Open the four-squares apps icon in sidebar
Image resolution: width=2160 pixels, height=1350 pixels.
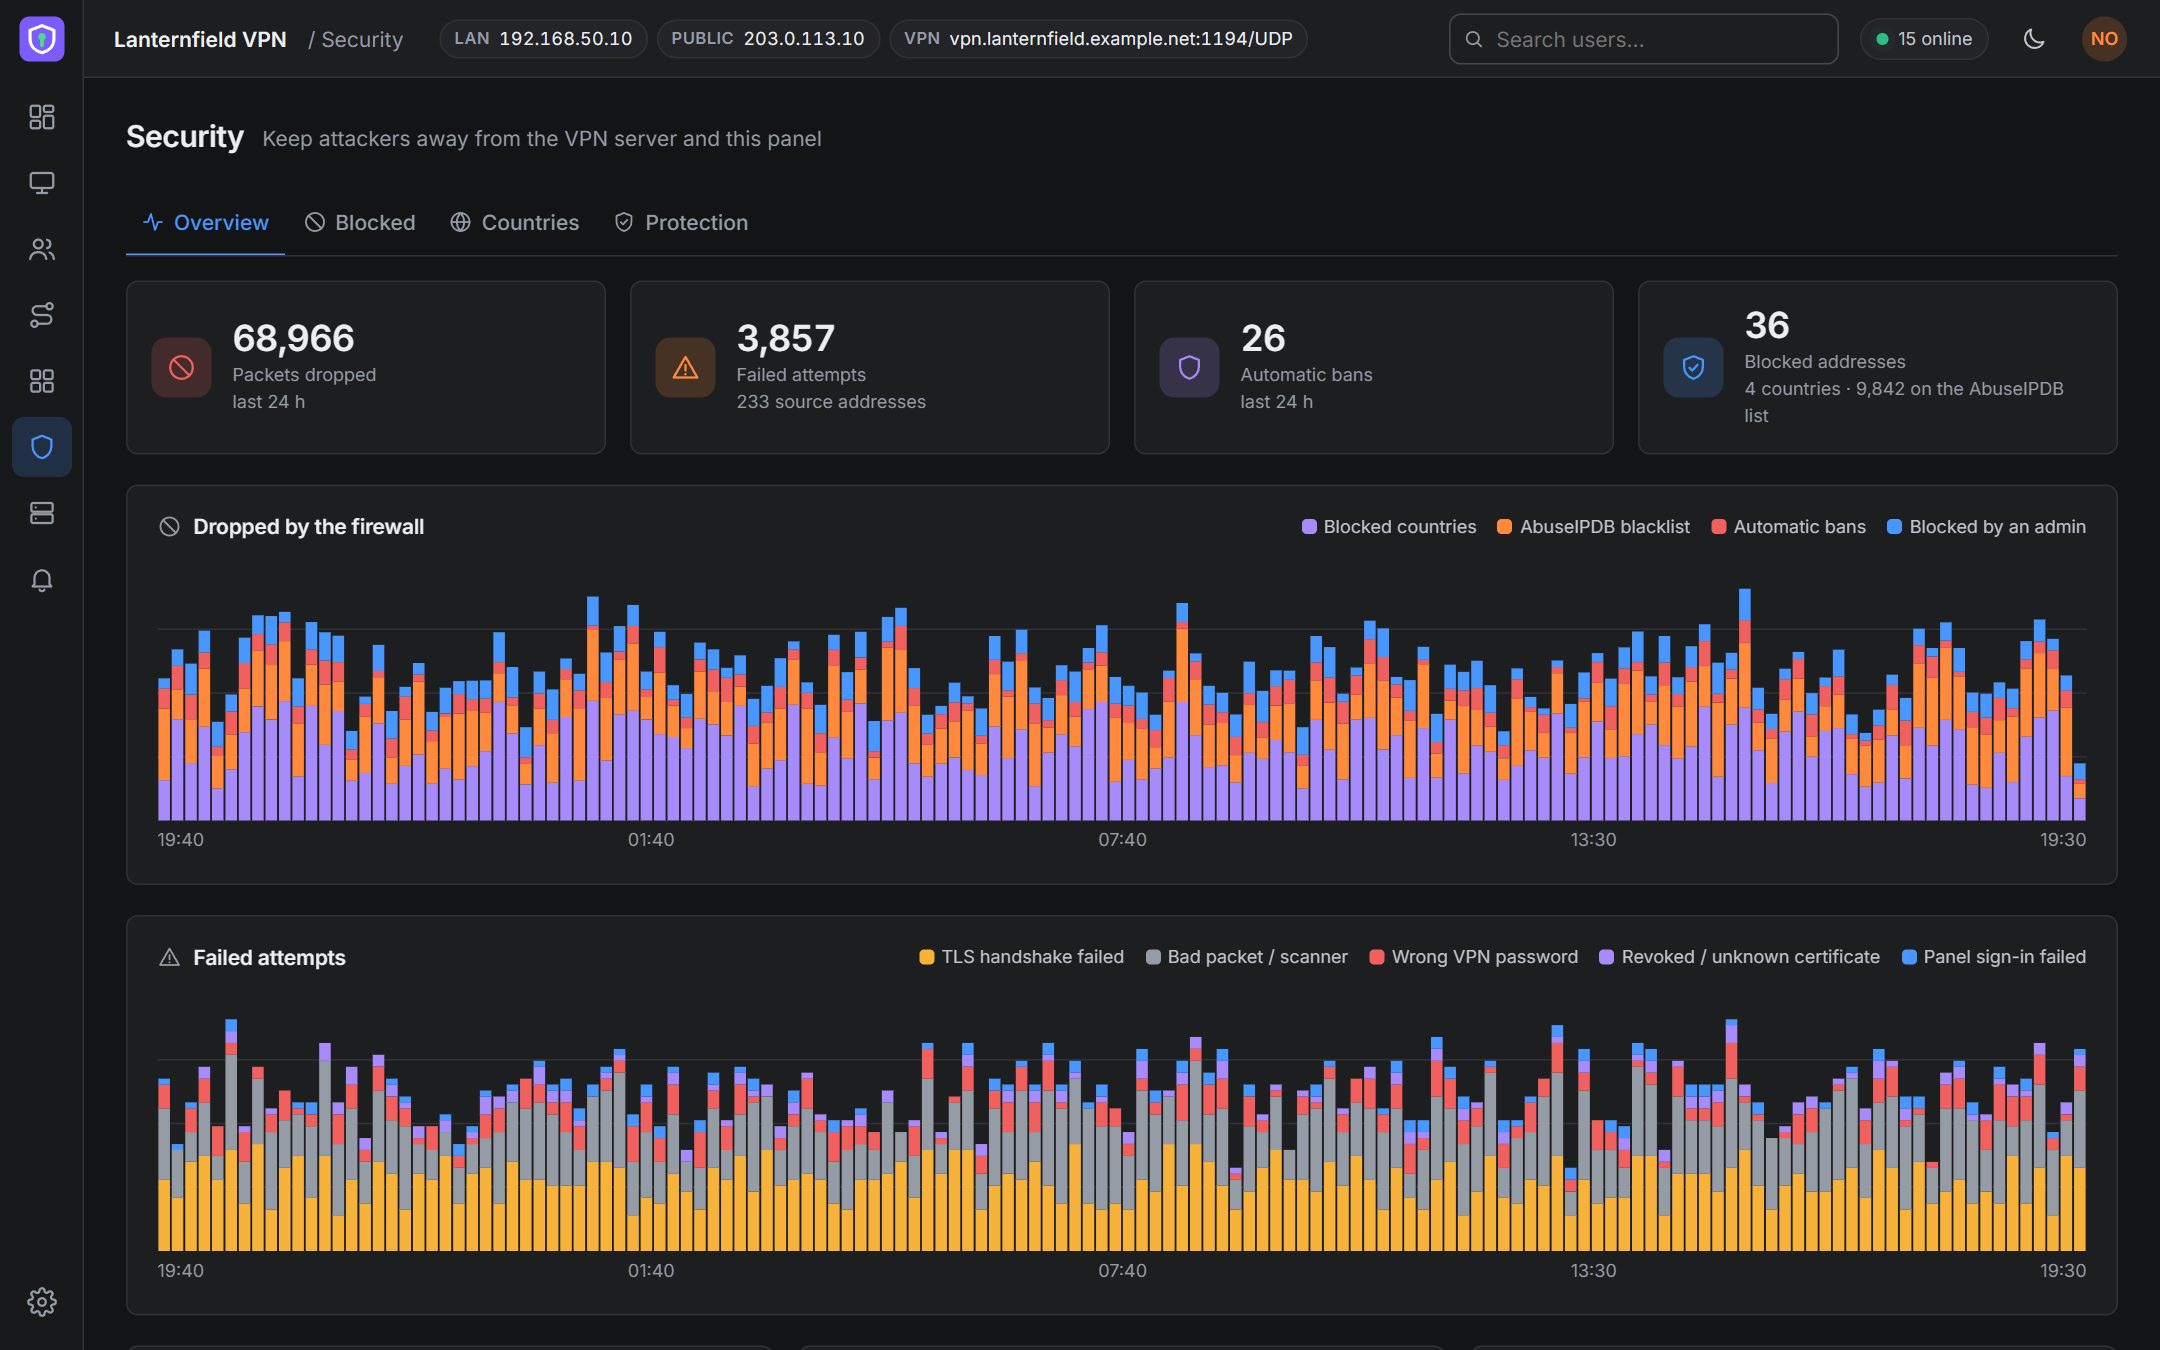coord(42,381)
